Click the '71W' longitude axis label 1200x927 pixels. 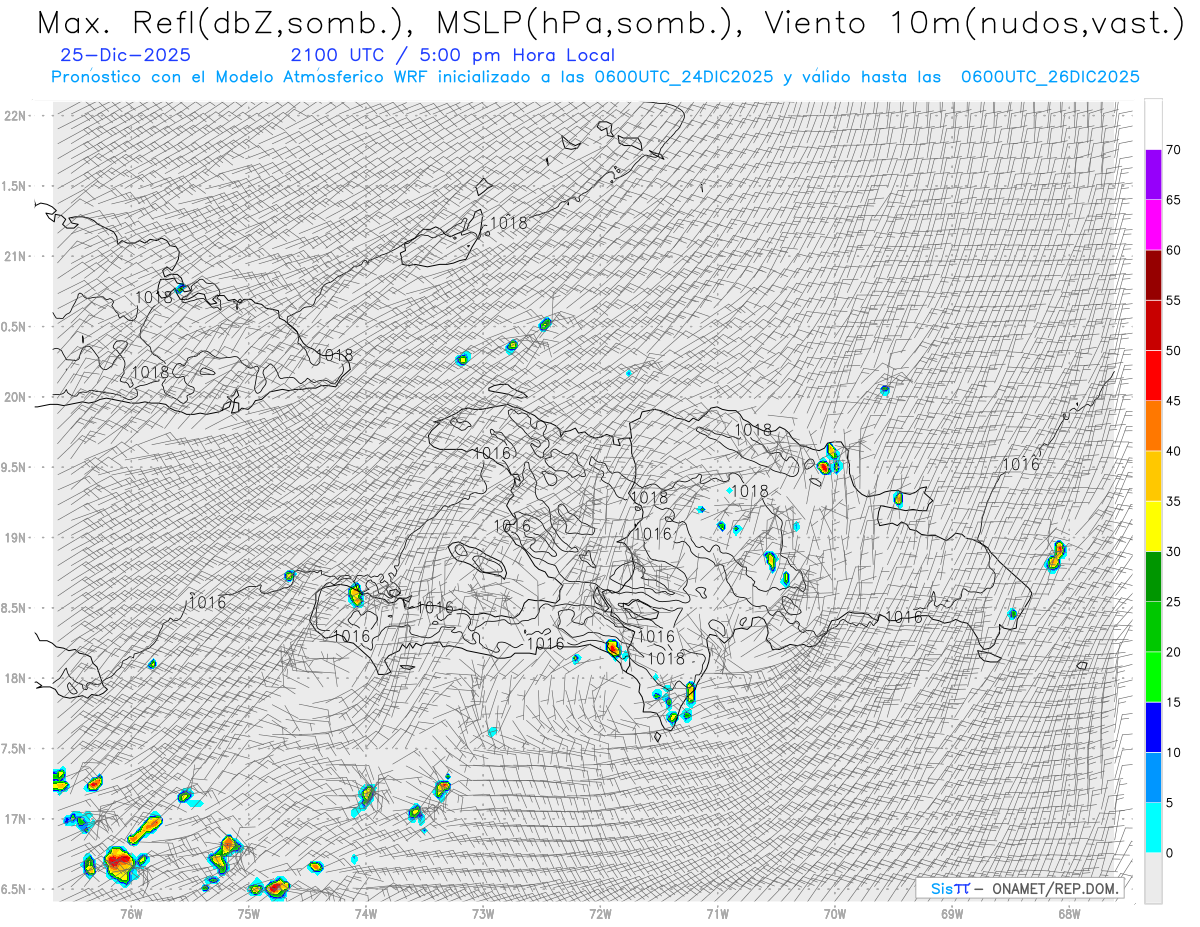pos(717,913)
